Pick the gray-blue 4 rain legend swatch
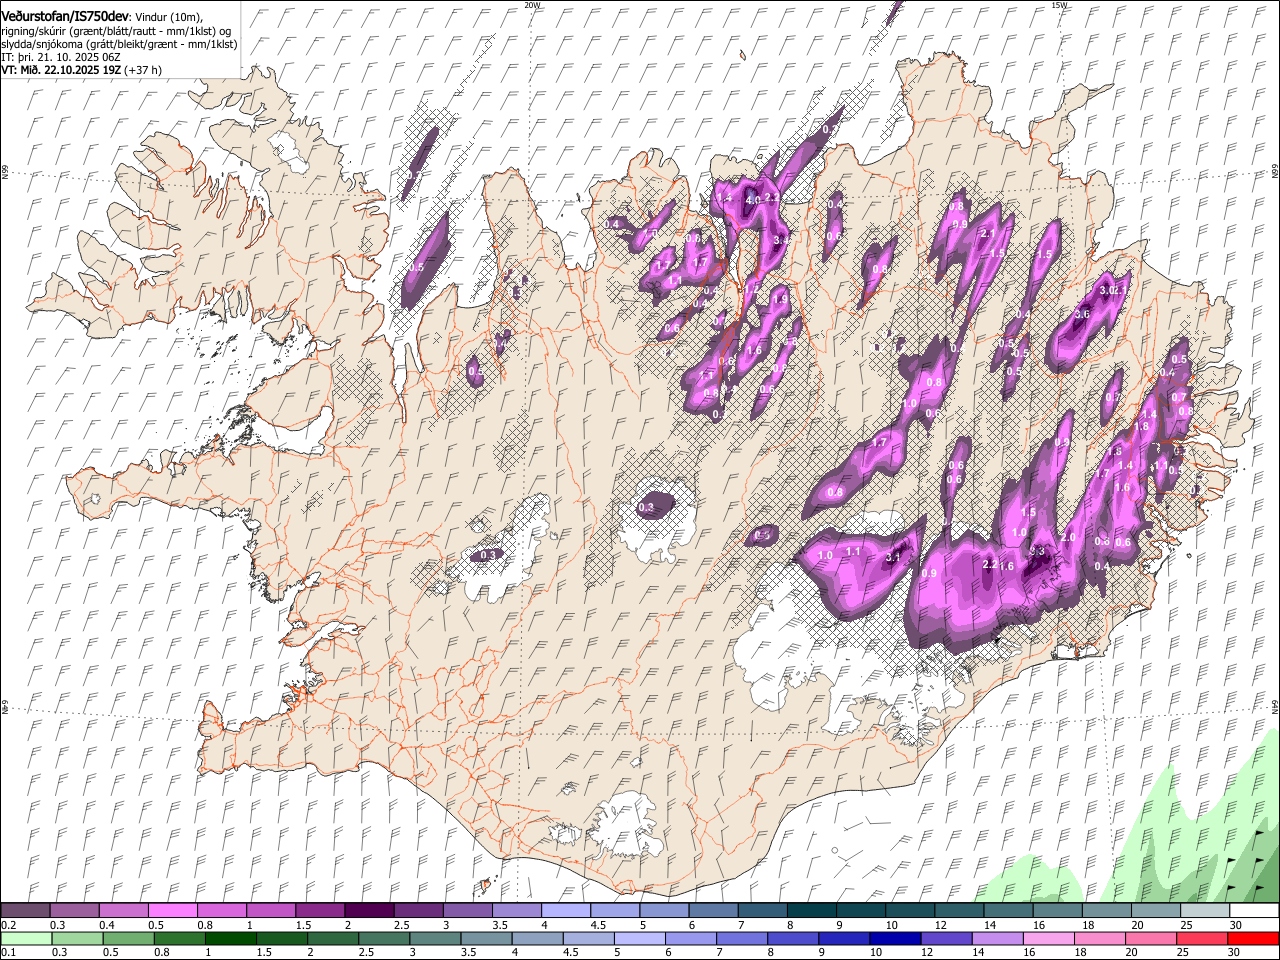Viewport: 1280px width, 960px height. click(x=537, y=938)
